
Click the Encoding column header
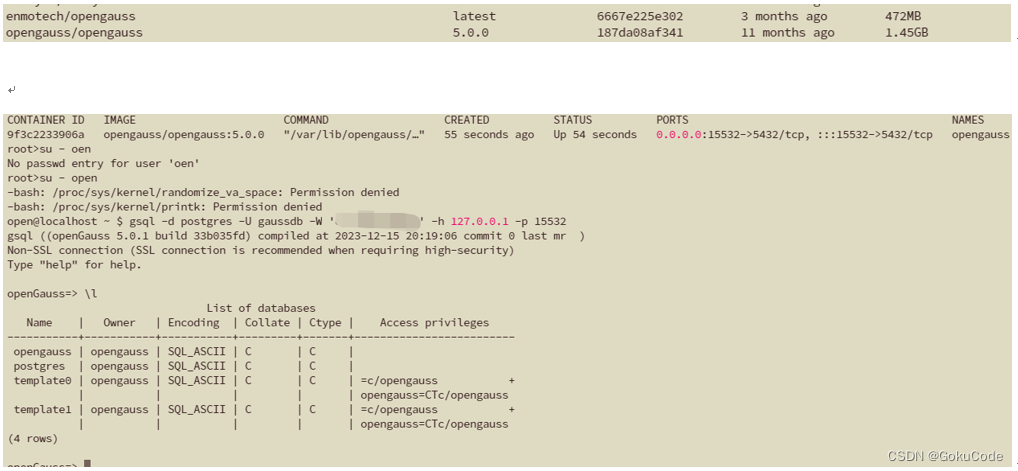pyautogui.click(x=193, y=323)
